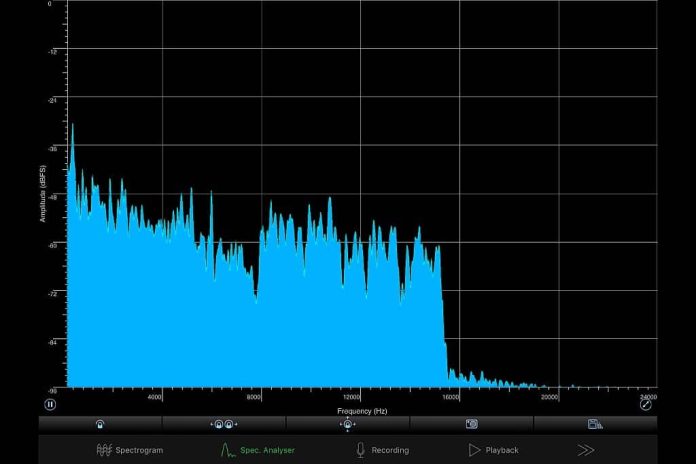Viewport: 696px width, 464px height.
Task: Click the Frequency (Hz) axis label
Action: point(362,411)
